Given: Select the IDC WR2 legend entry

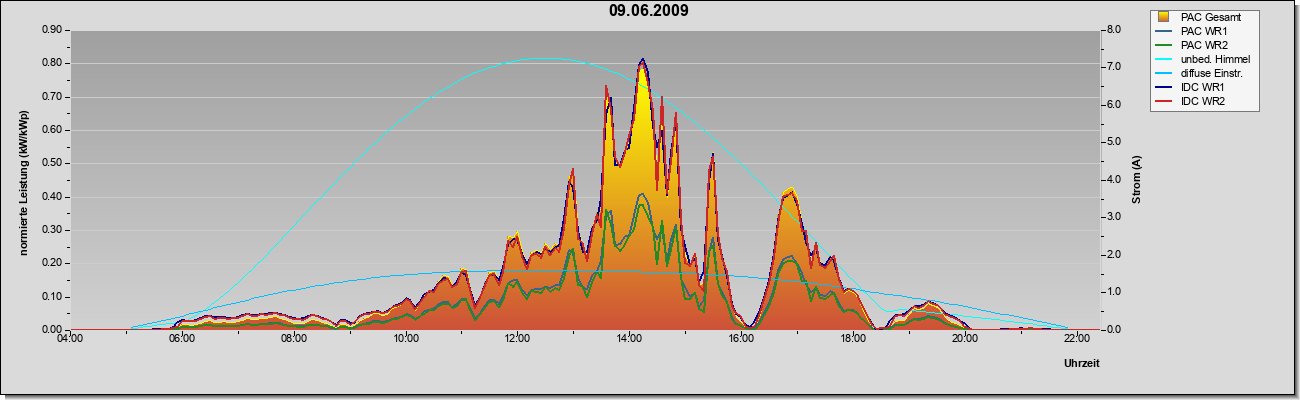Looking at the screenshot, I should pos(1191,102).
